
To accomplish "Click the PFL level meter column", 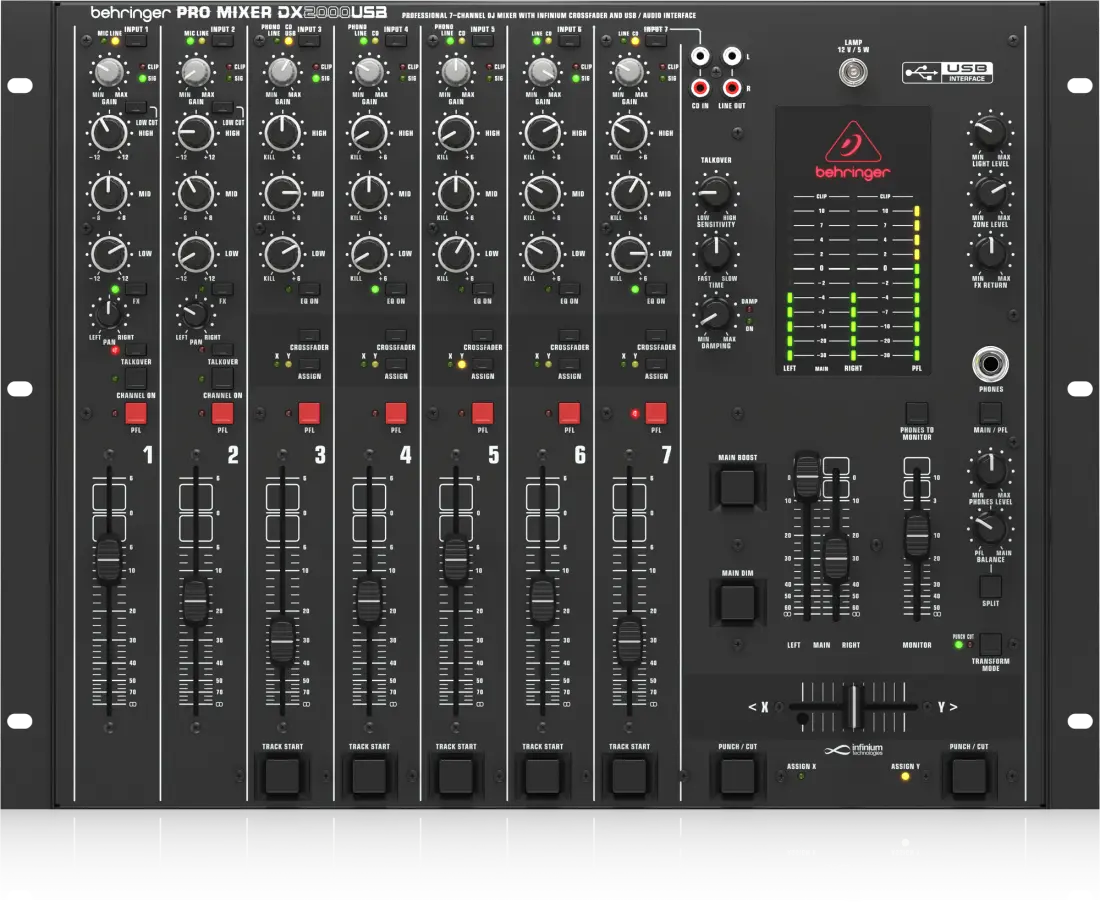I will click(917, 284).
